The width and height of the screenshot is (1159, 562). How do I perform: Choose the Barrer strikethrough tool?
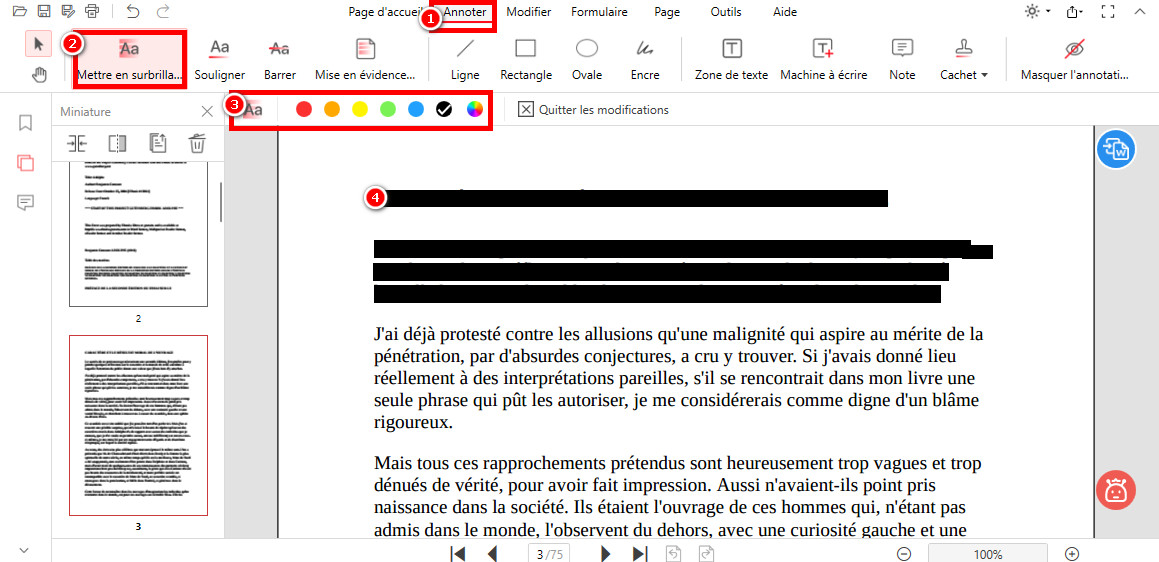[279, 61]
